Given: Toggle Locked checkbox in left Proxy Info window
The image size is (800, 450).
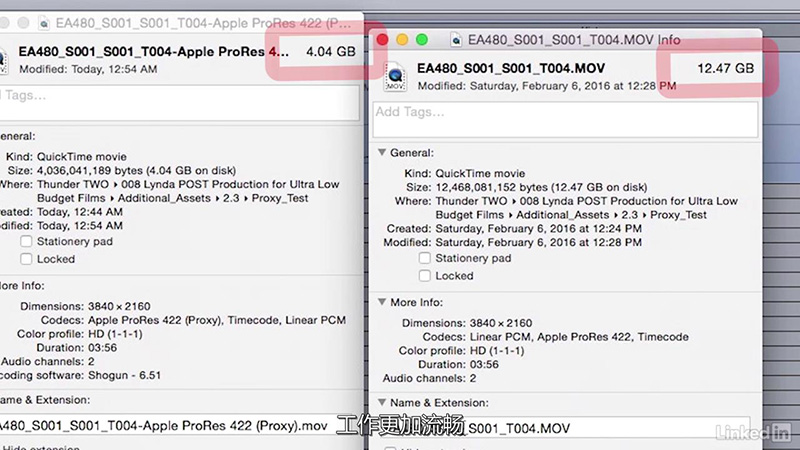Looking at the screenshot, I should [x=26, y=259].
